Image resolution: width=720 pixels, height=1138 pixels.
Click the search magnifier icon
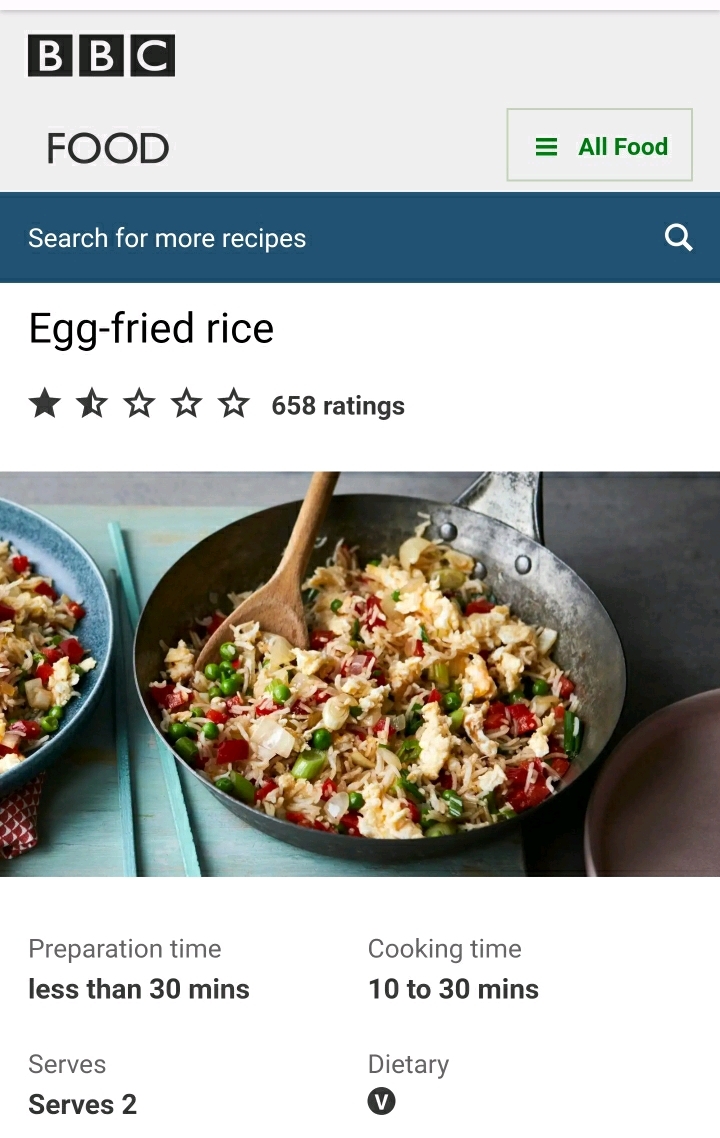679,237
